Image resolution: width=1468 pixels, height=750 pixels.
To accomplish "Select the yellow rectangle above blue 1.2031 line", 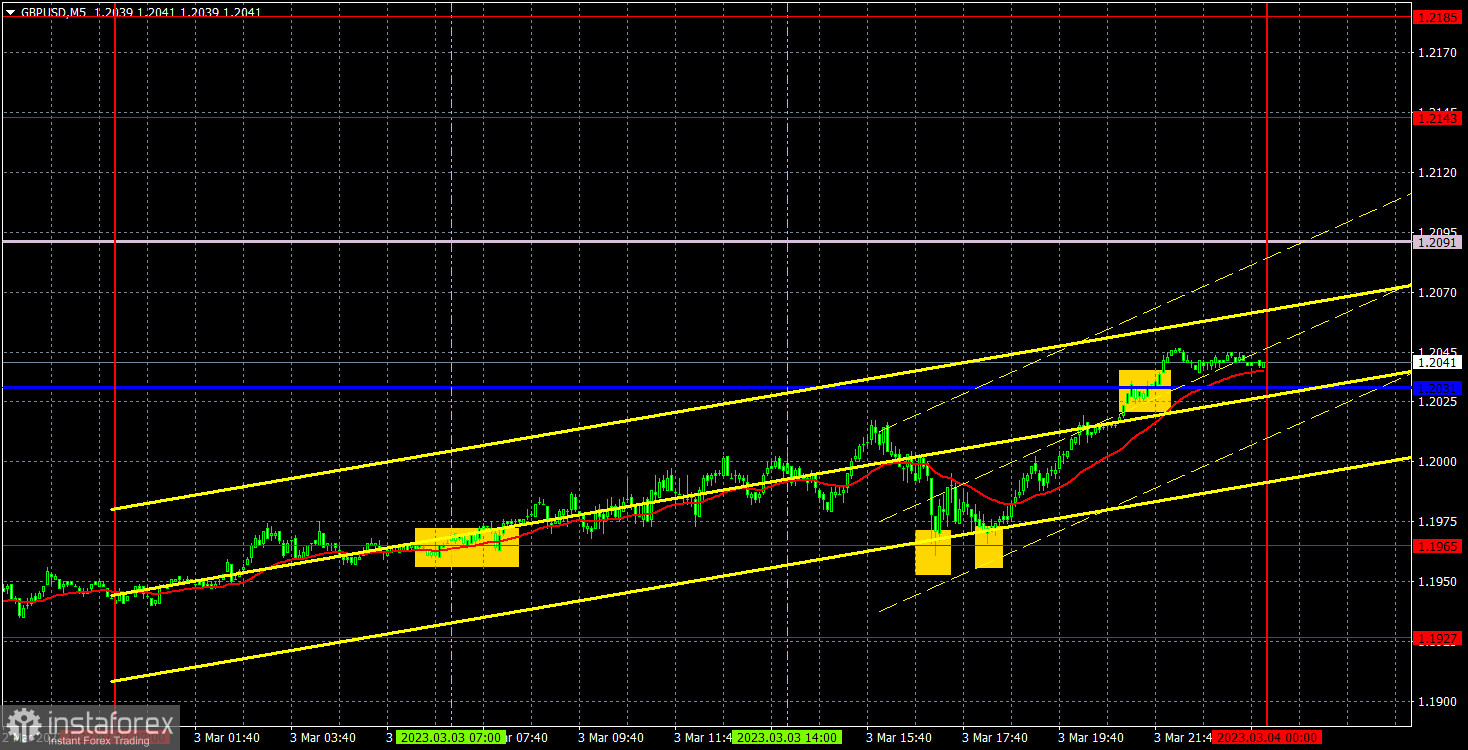I will pyautogui.click(x=1144, y=390).
